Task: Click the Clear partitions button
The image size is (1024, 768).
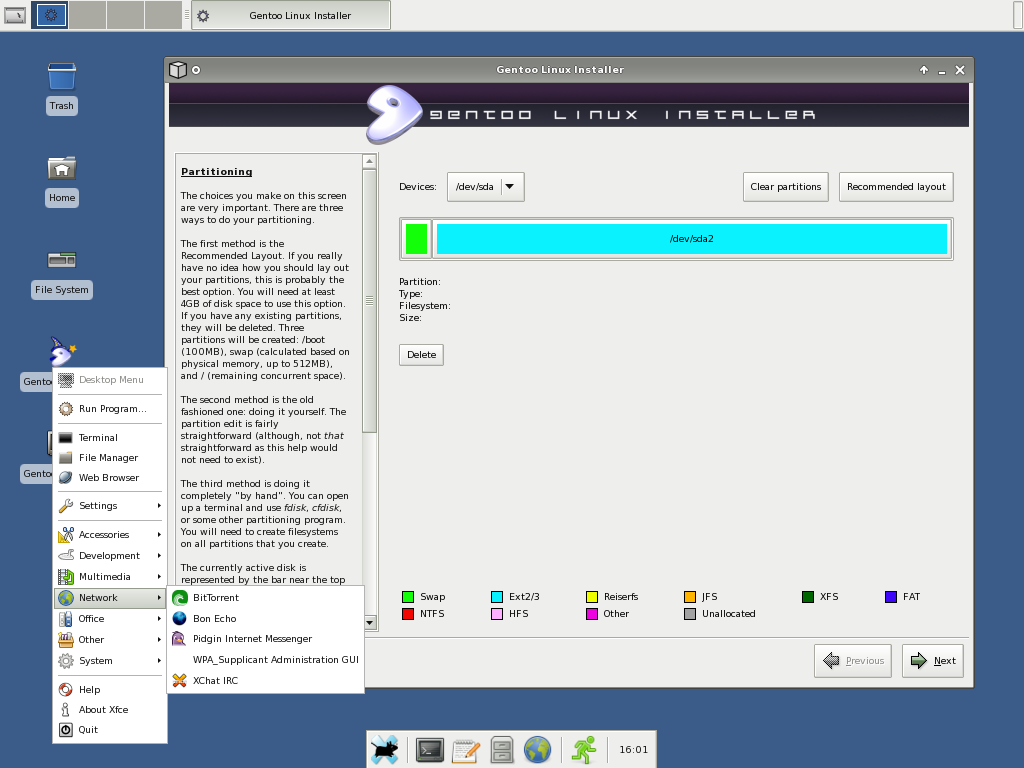Action: (x=786, y=187)
